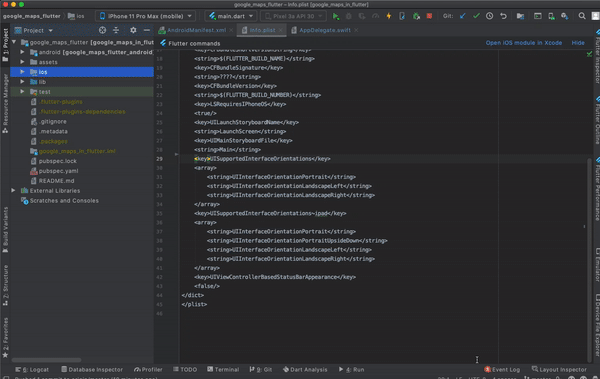Open Pixel 3a API 30 emulator dropdown
This screenshot has width=600, height=379.
293,16
